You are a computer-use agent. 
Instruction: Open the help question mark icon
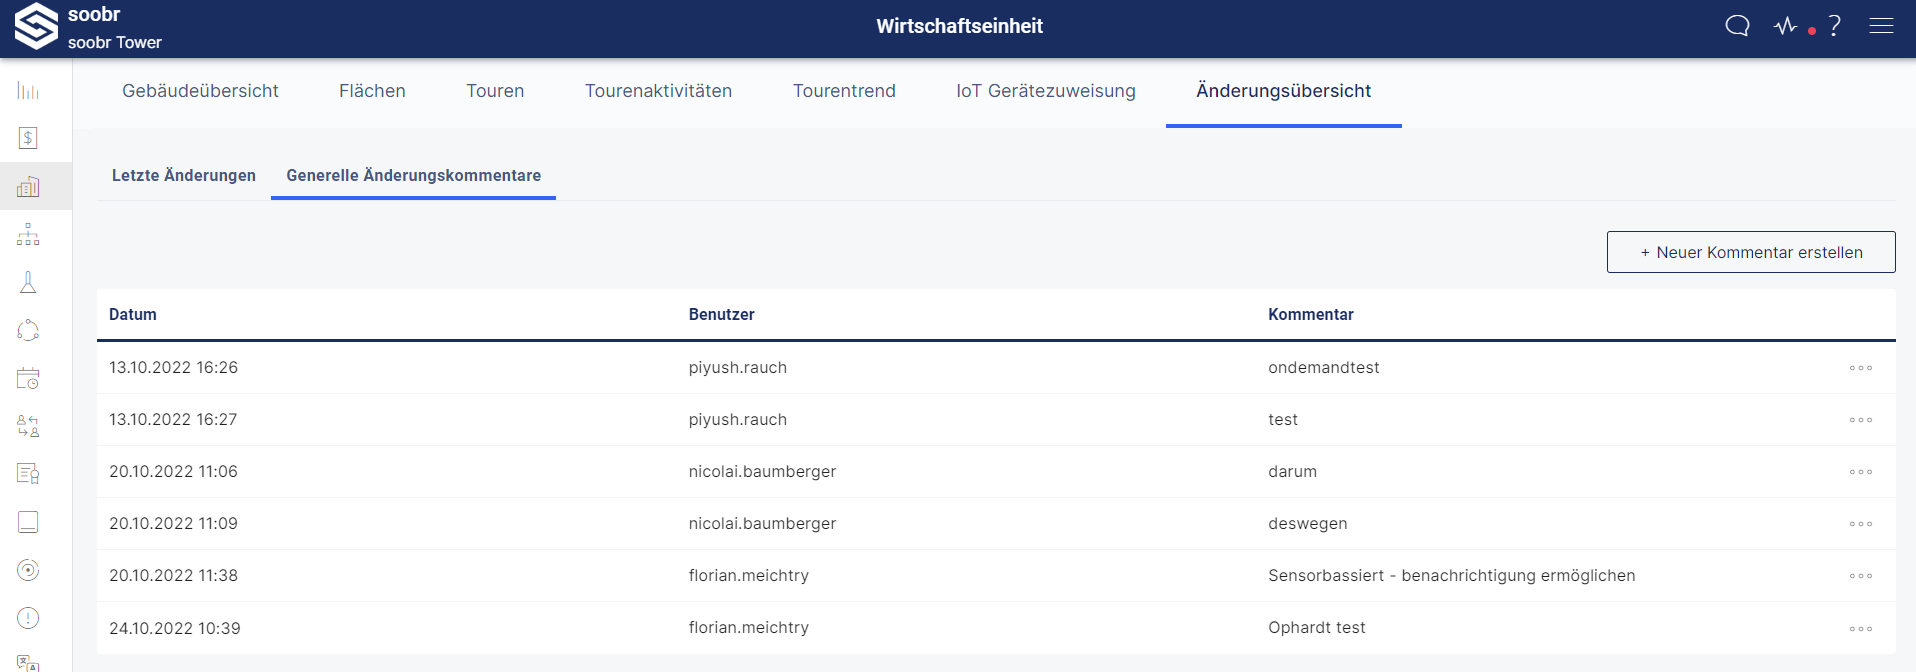point(1834,26)
